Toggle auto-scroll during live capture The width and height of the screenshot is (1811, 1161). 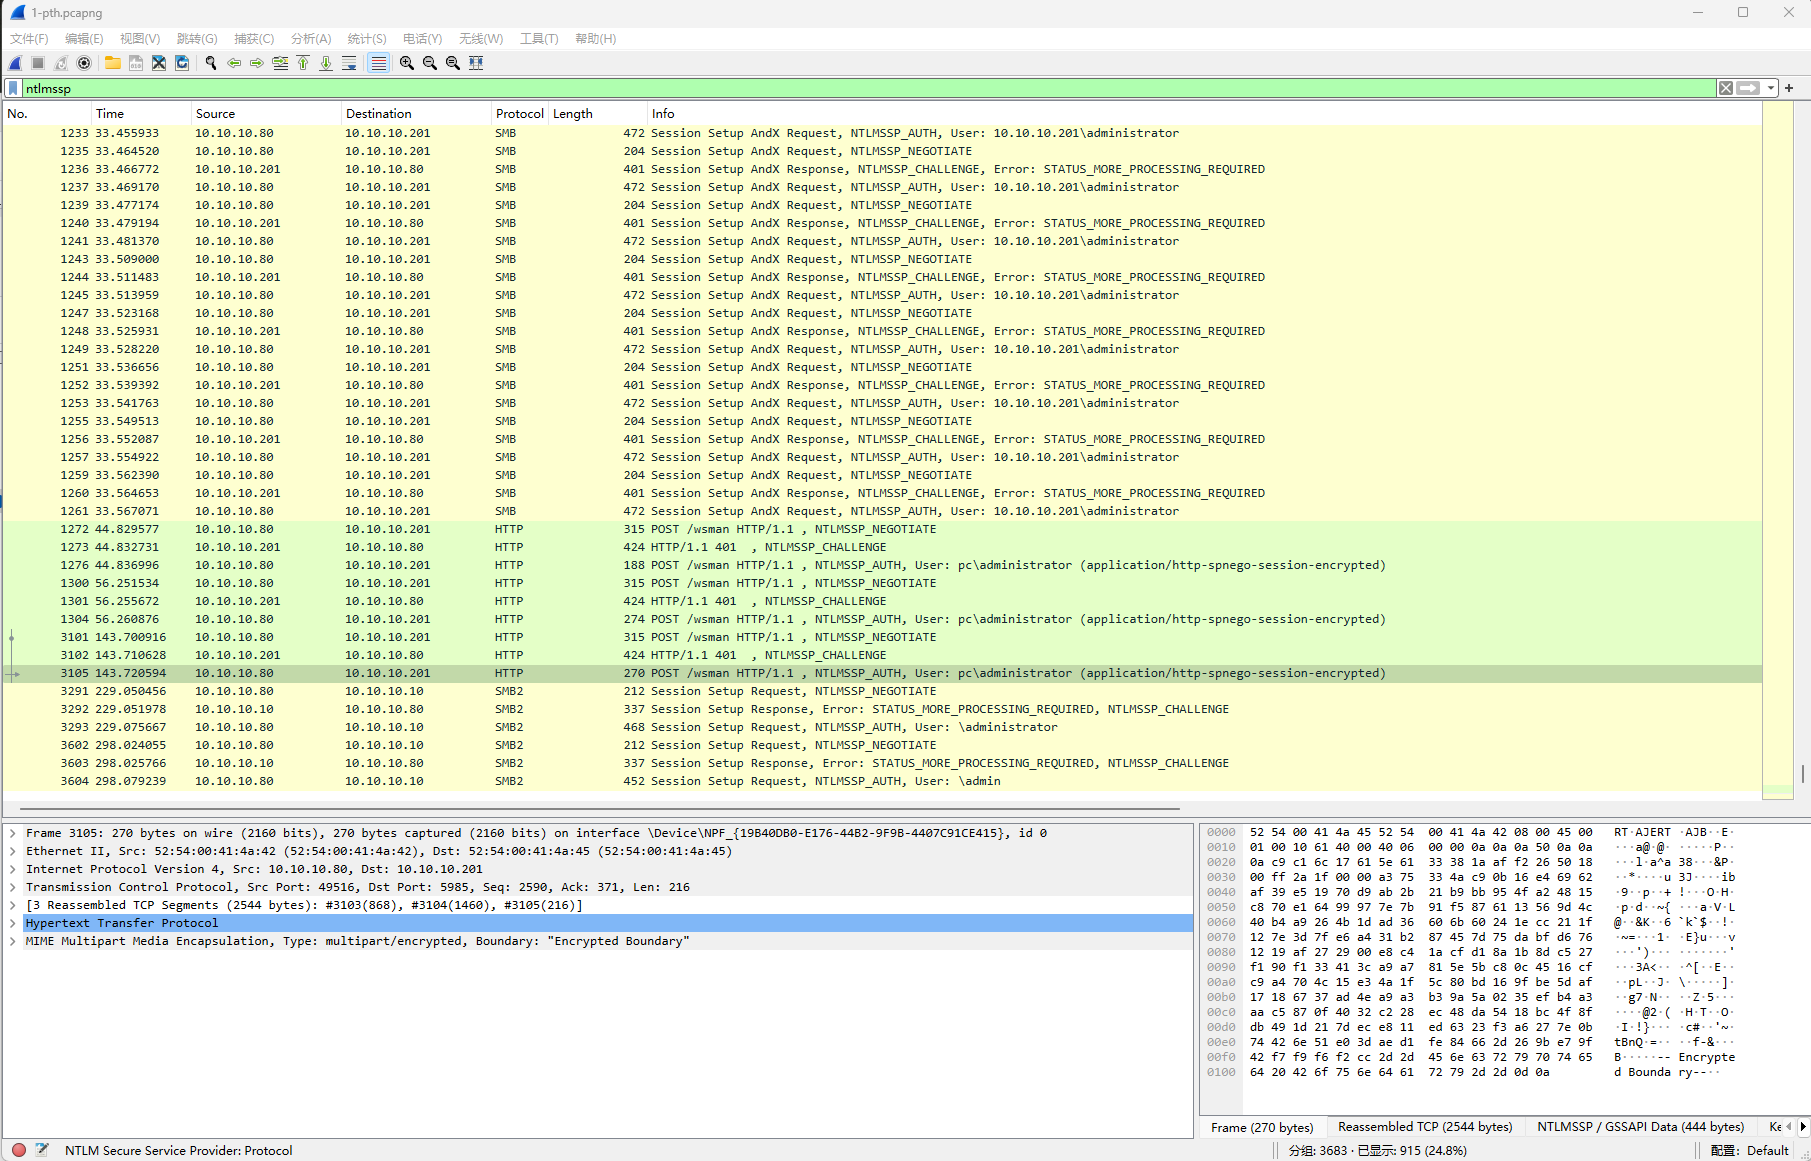[x=349, y=63]
